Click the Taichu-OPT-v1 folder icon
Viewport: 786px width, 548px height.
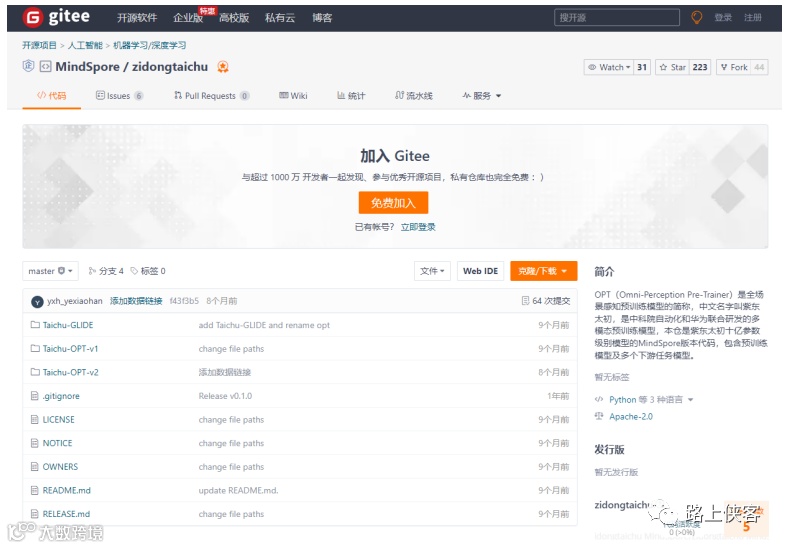point(35,348)
